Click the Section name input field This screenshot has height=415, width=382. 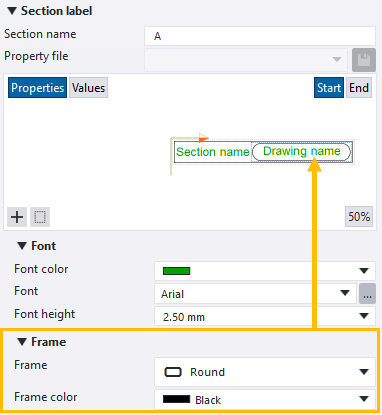point(260,36)
